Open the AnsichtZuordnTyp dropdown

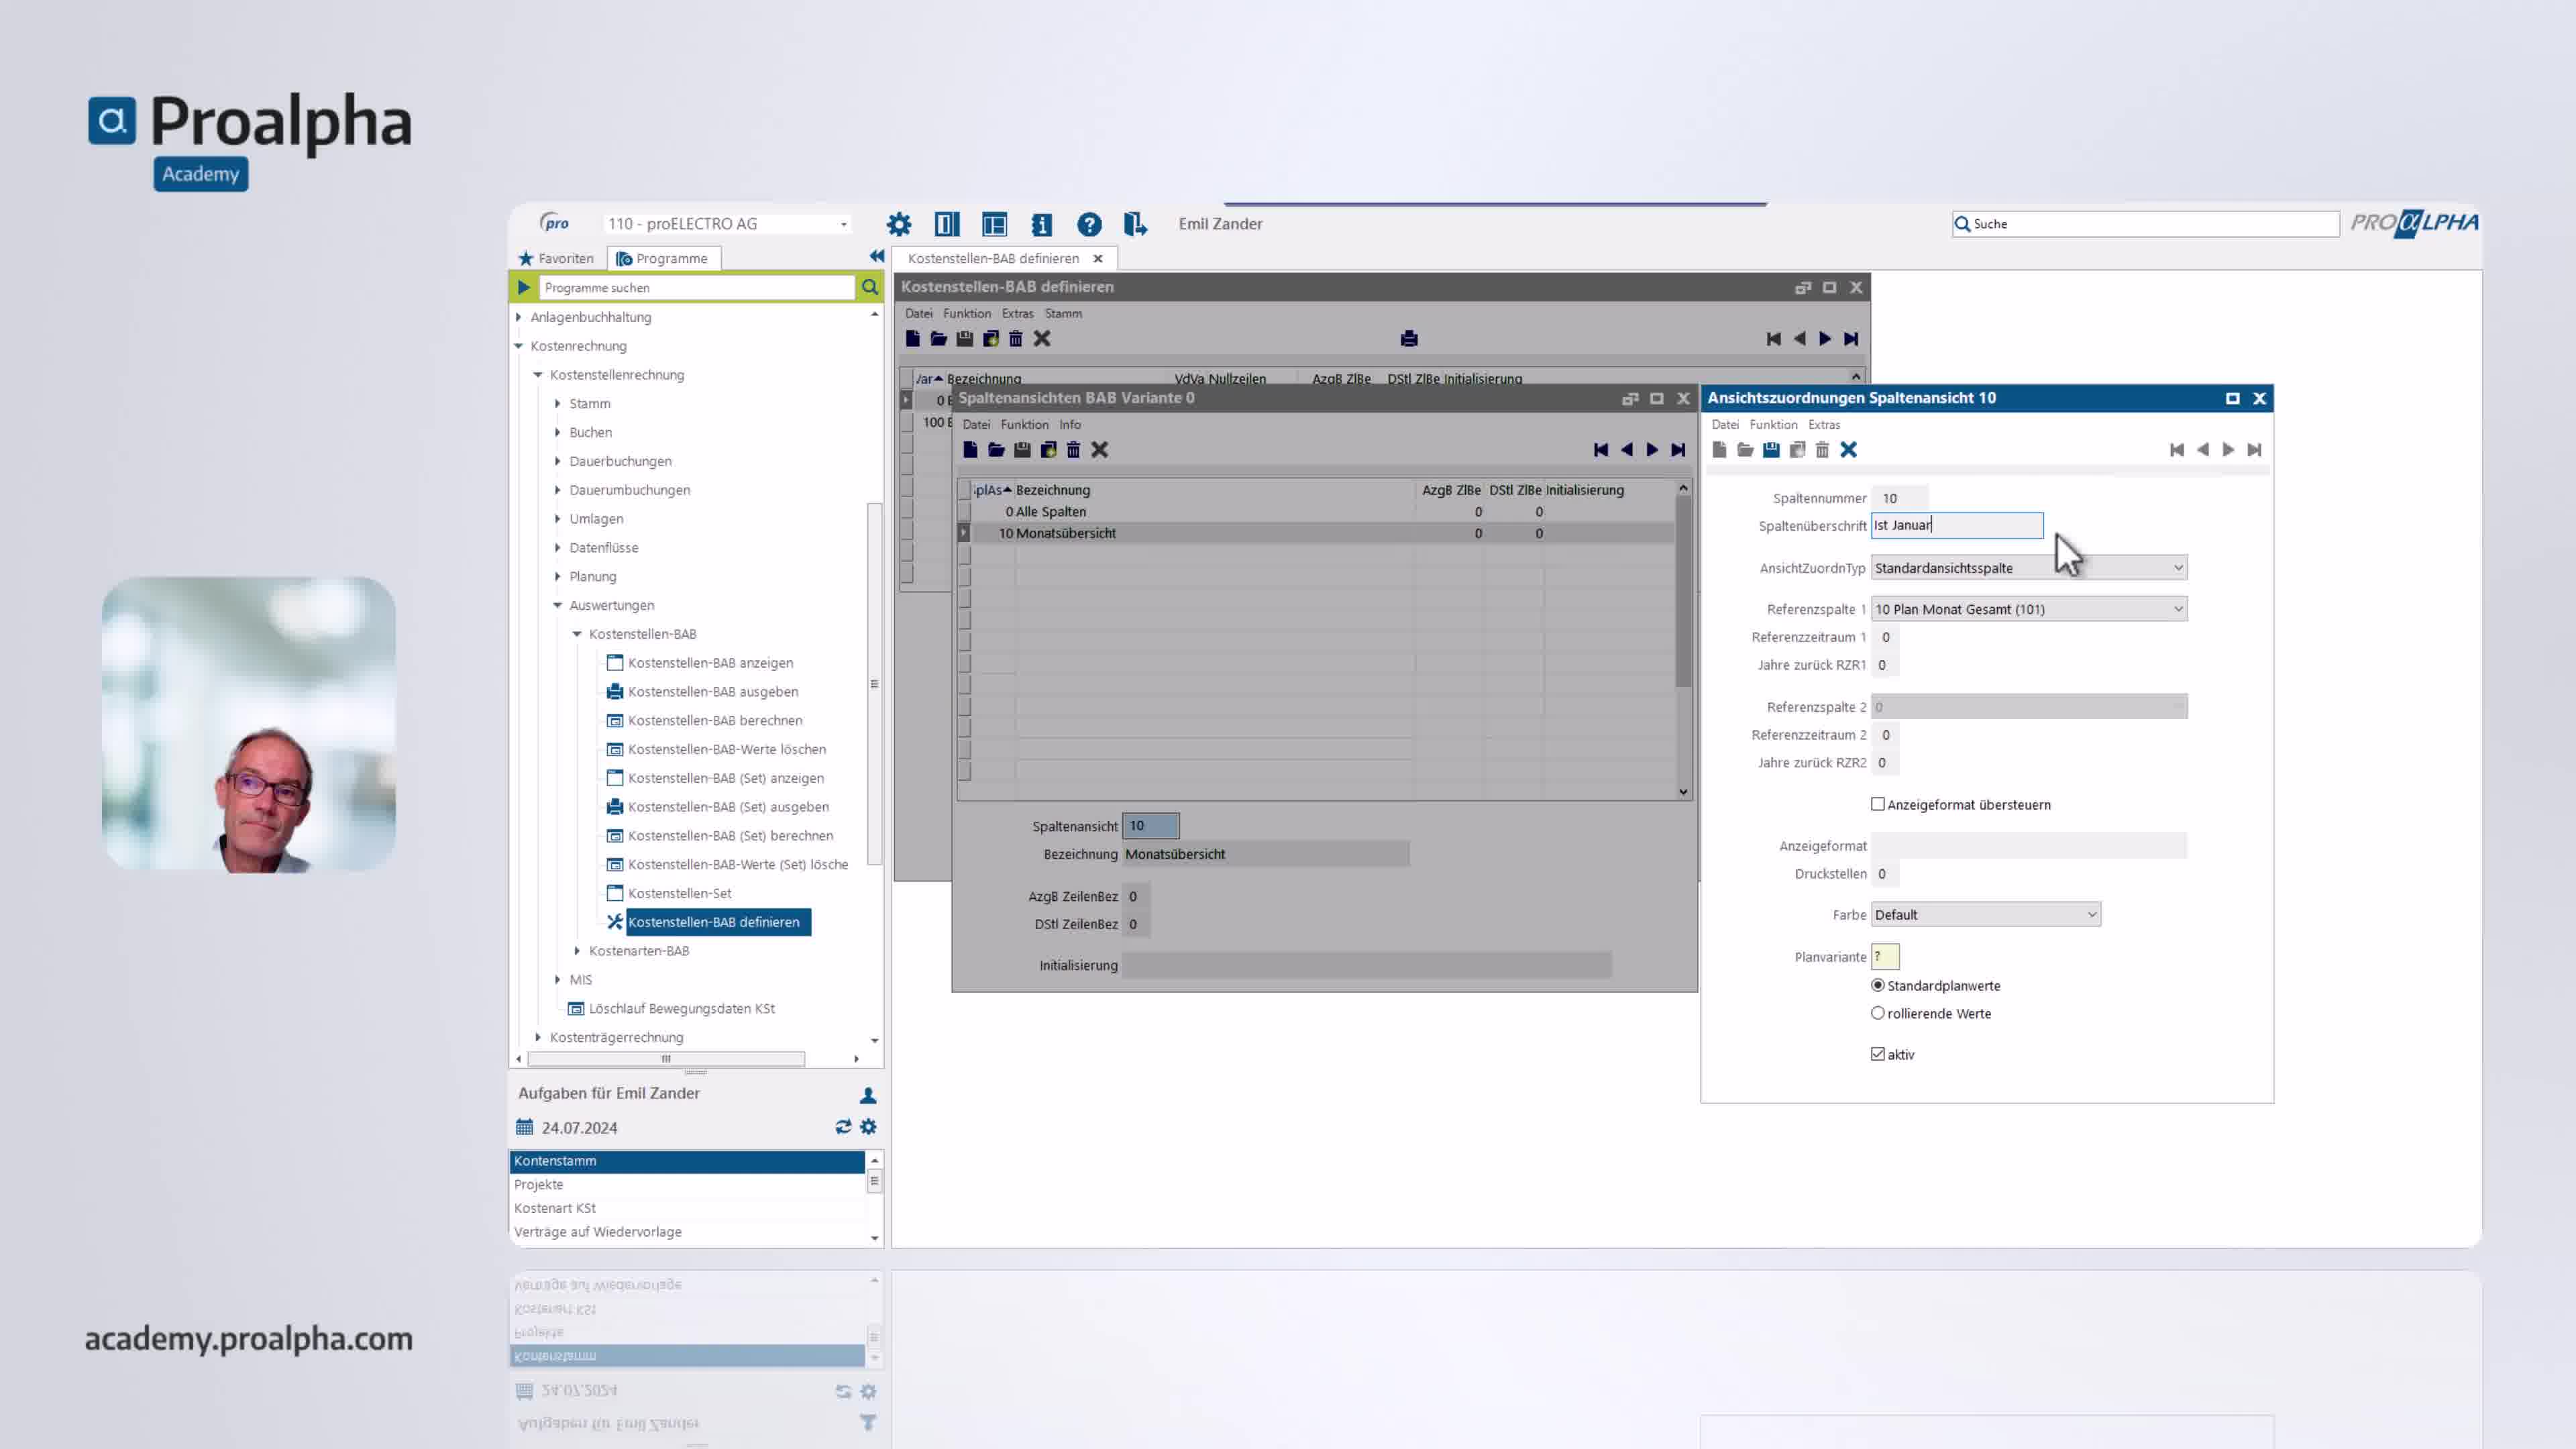pos(2177,568)
